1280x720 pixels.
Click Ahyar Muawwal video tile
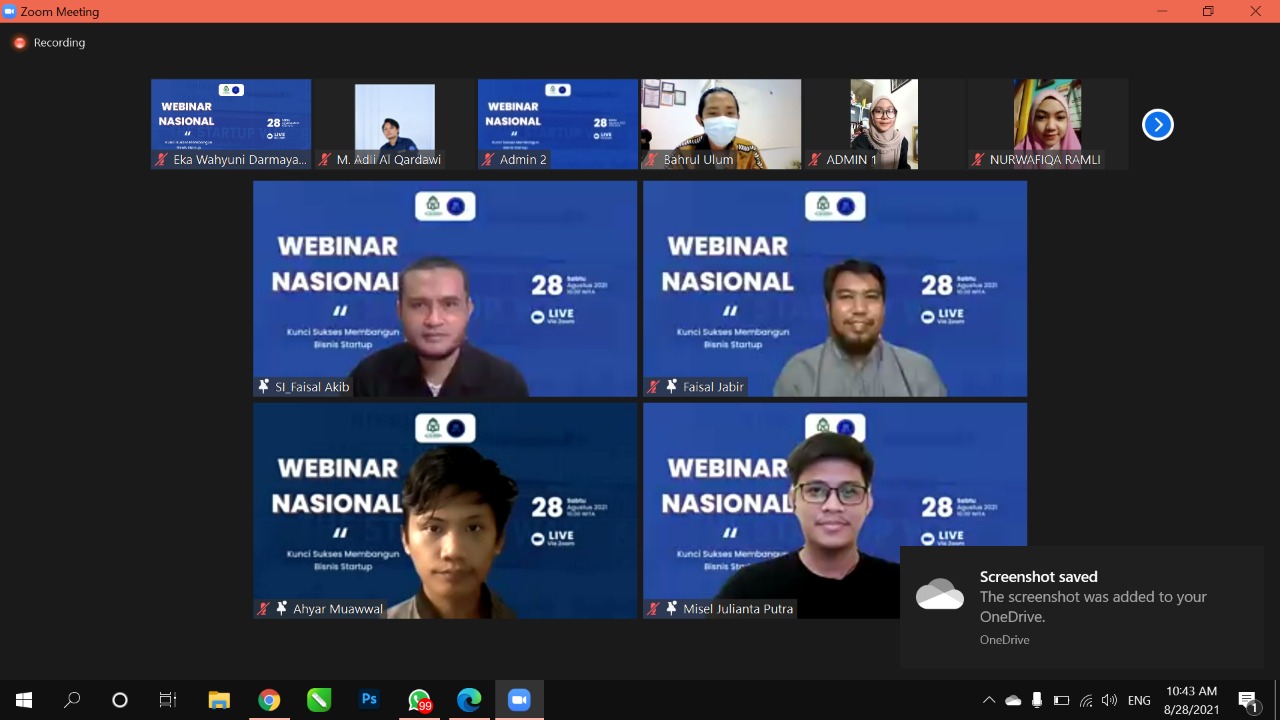pos(445,511)
